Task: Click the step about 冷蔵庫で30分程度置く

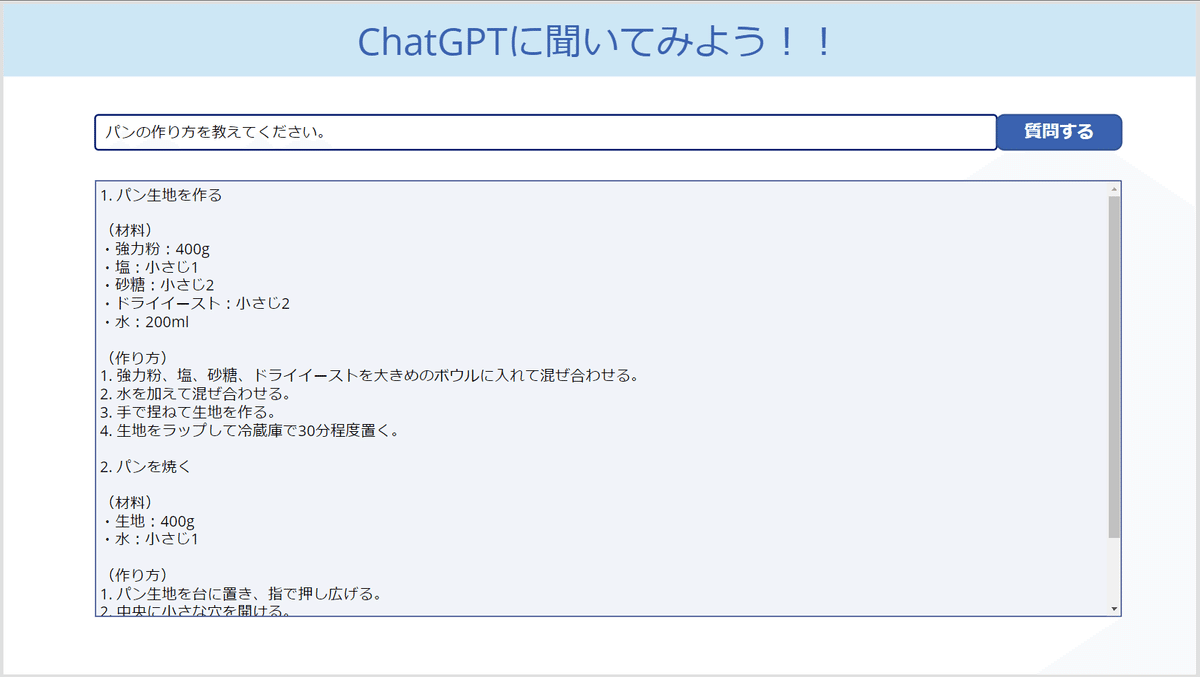Action: point(250,431)
